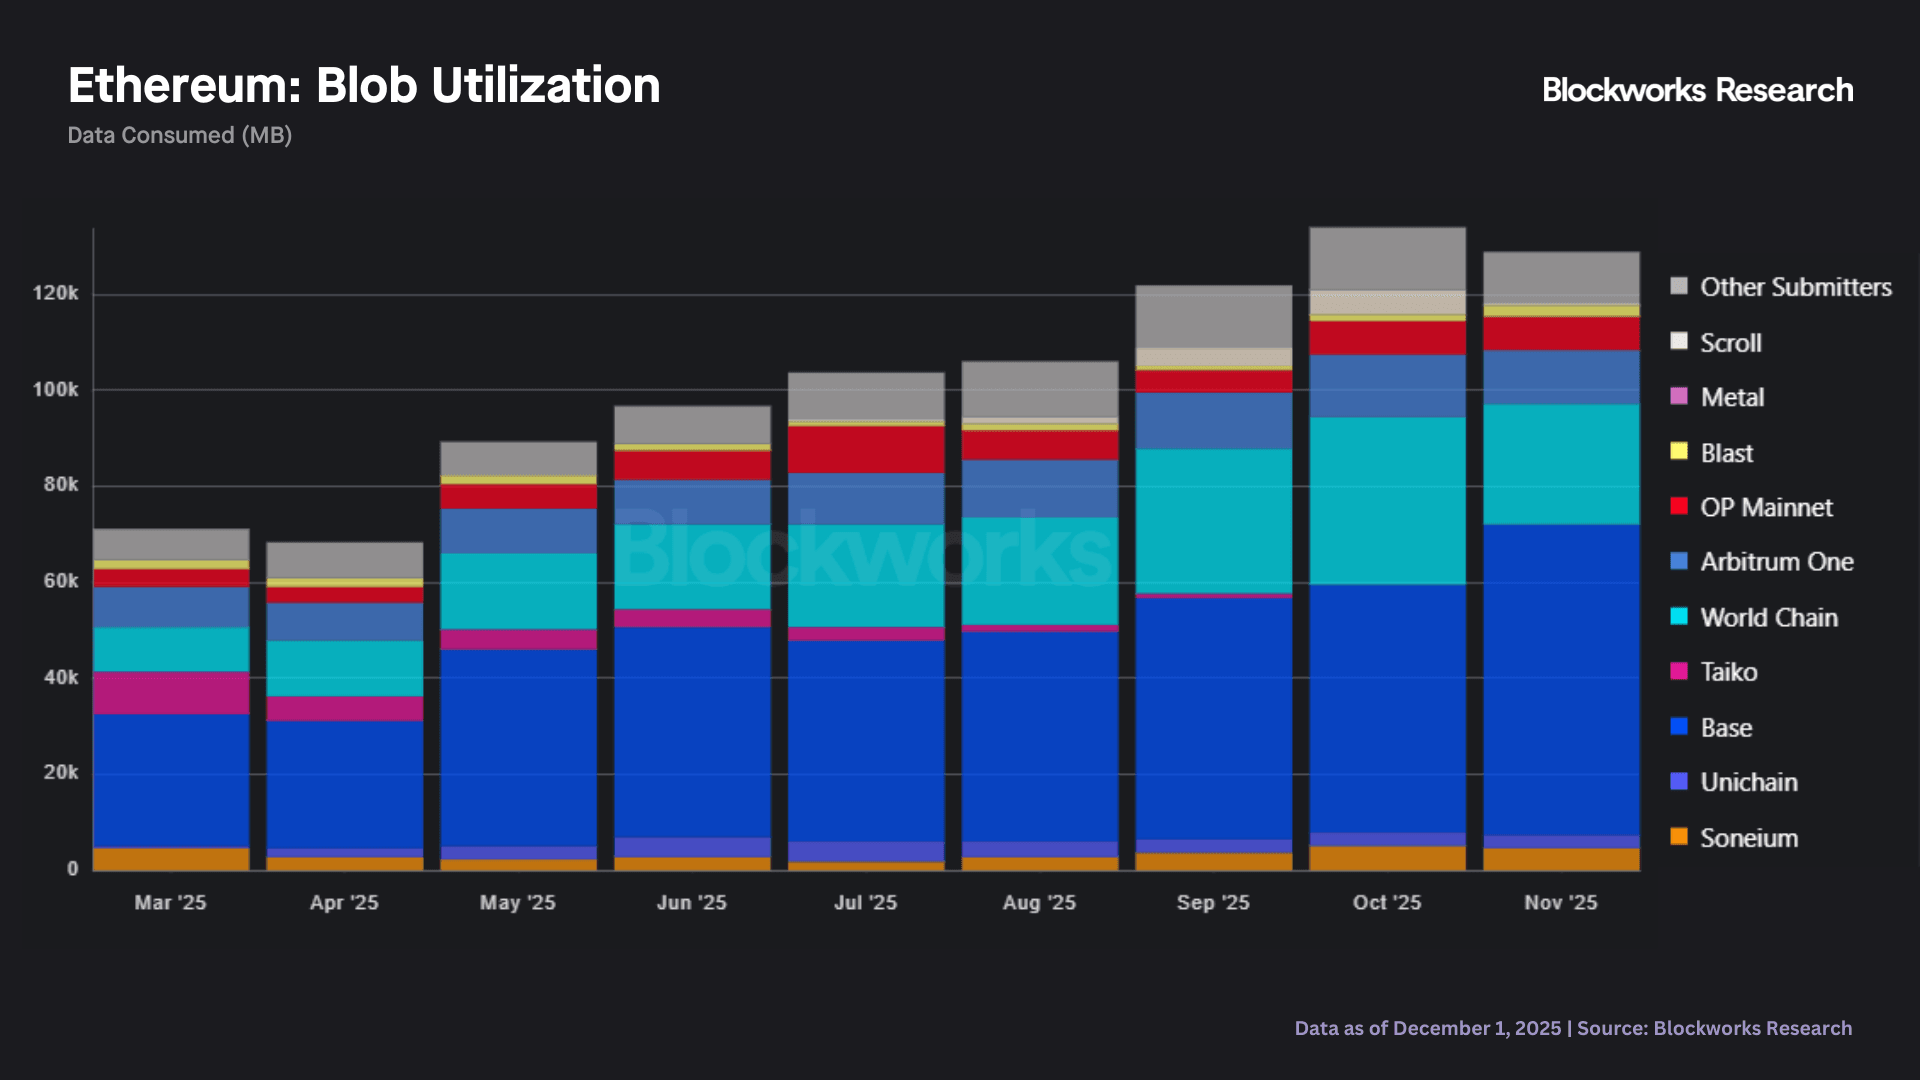Select the "Base" legend label
The width and height of the screenshot is (1920, 1080).
[x=1726, y=727]
